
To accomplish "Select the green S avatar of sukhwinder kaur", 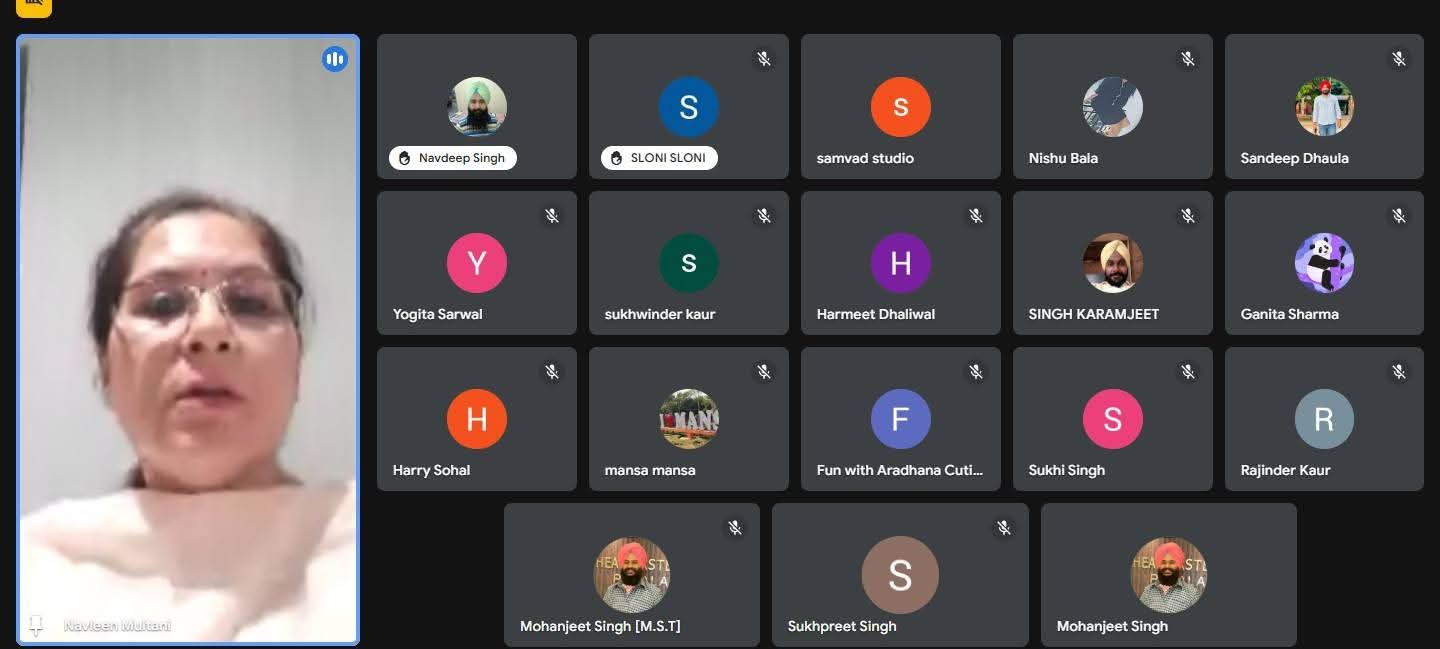I will pyautogui.click(x=689, y=263).
